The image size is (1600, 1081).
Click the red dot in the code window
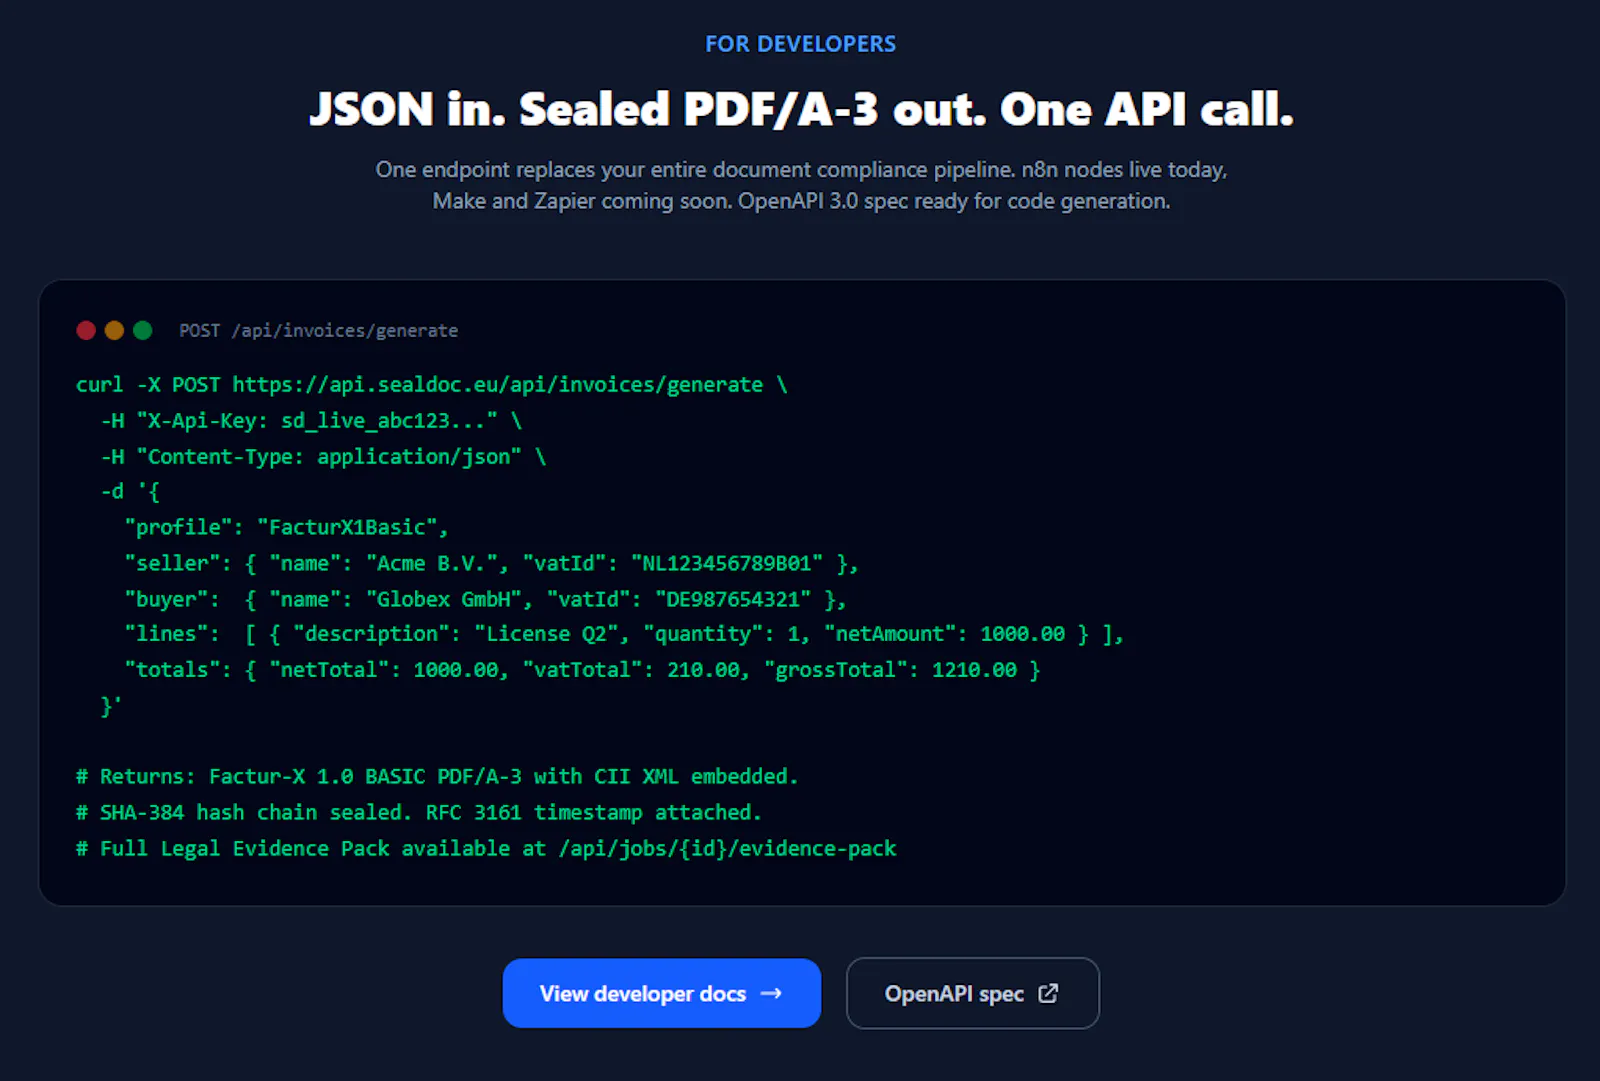[x=86, y=330]
